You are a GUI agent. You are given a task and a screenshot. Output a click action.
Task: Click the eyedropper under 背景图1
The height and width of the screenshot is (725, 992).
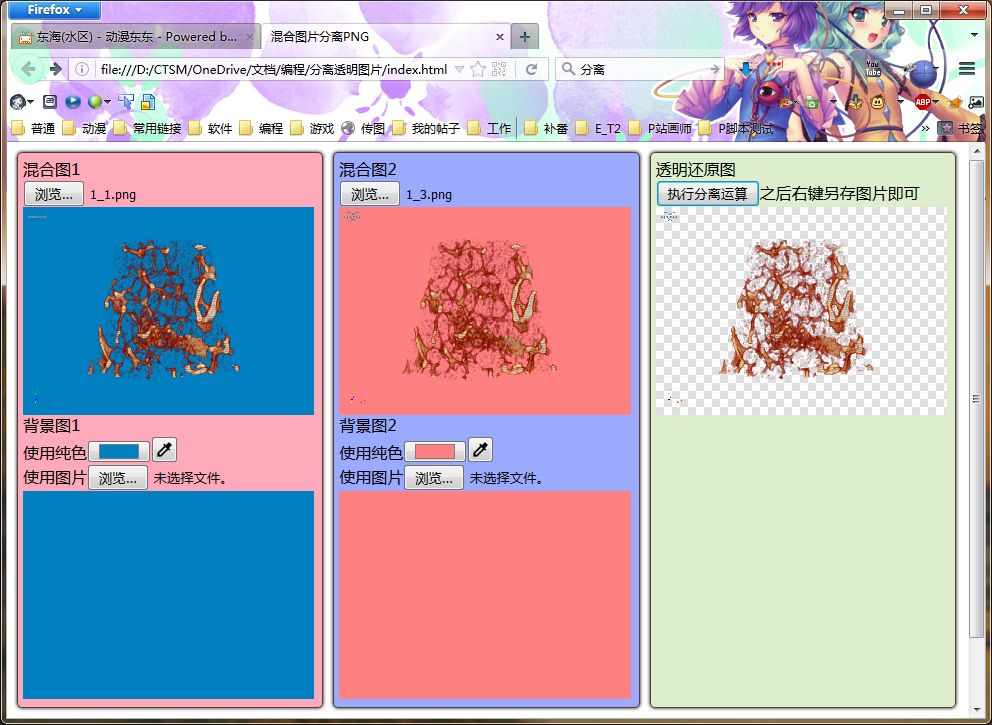click(164, 450)
